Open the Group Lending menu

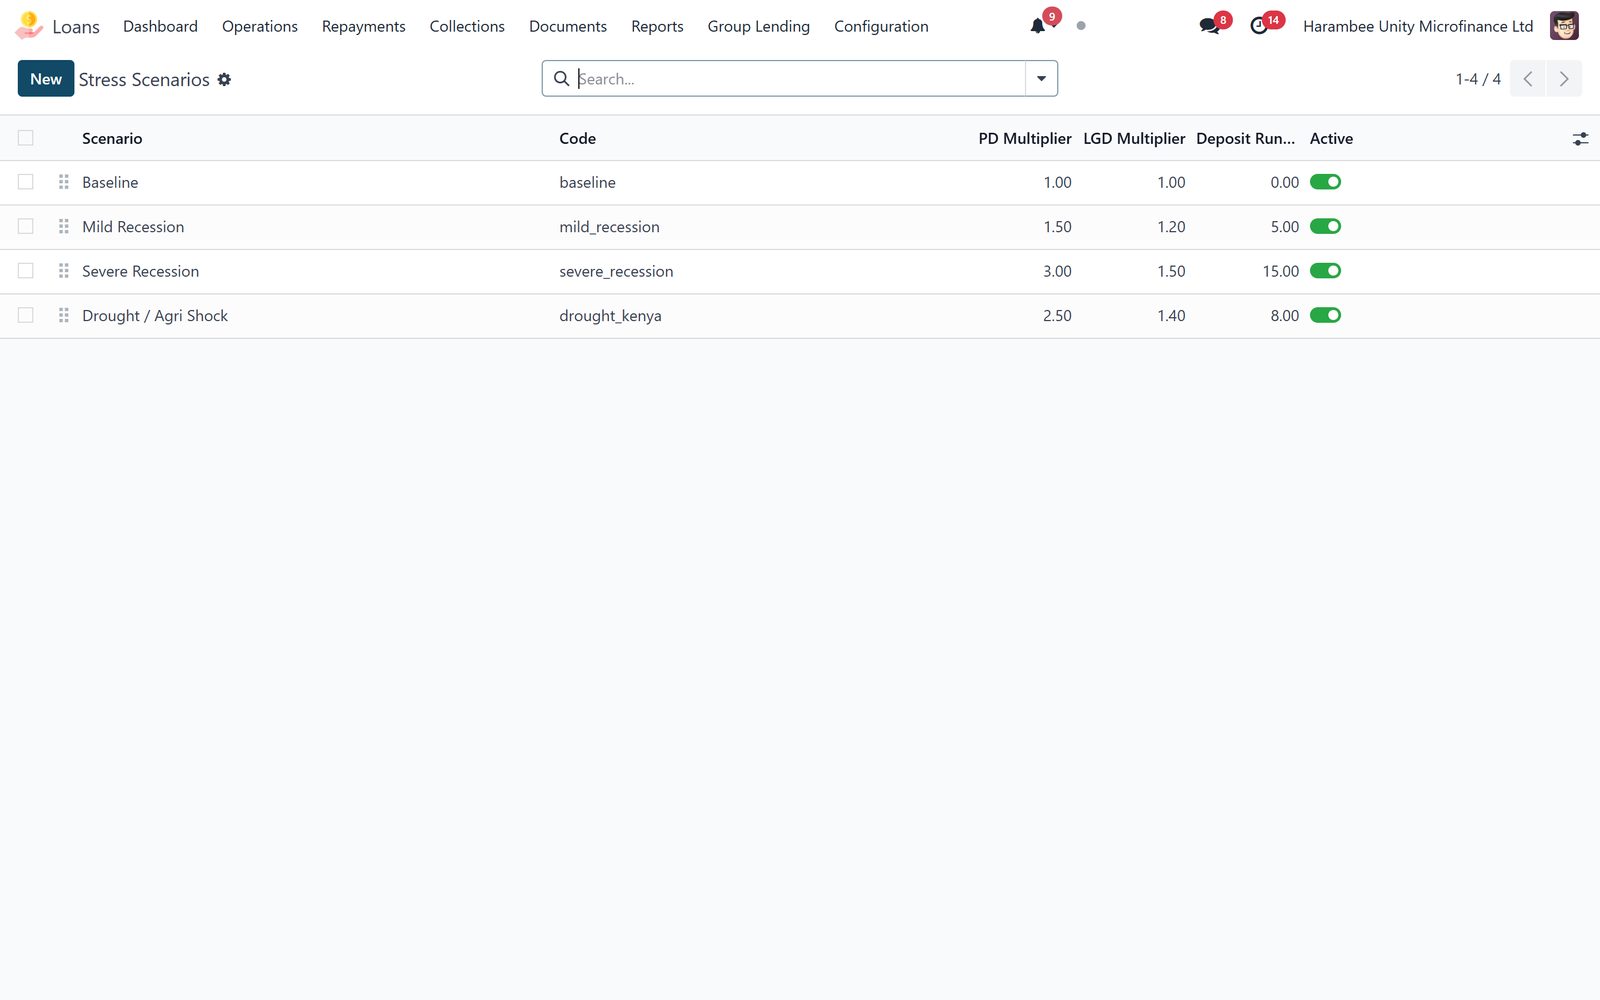(x=759, y=26)
